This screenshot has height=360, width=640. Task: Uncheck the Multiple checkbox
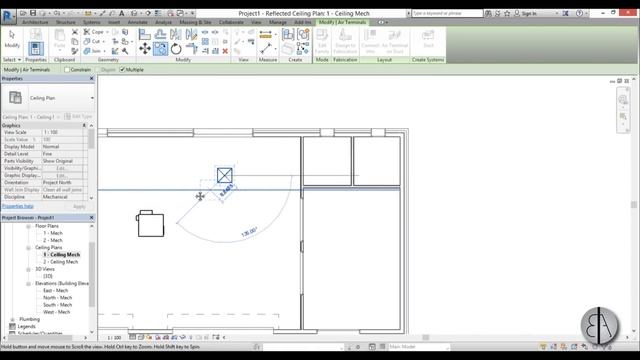pos(122,70)
